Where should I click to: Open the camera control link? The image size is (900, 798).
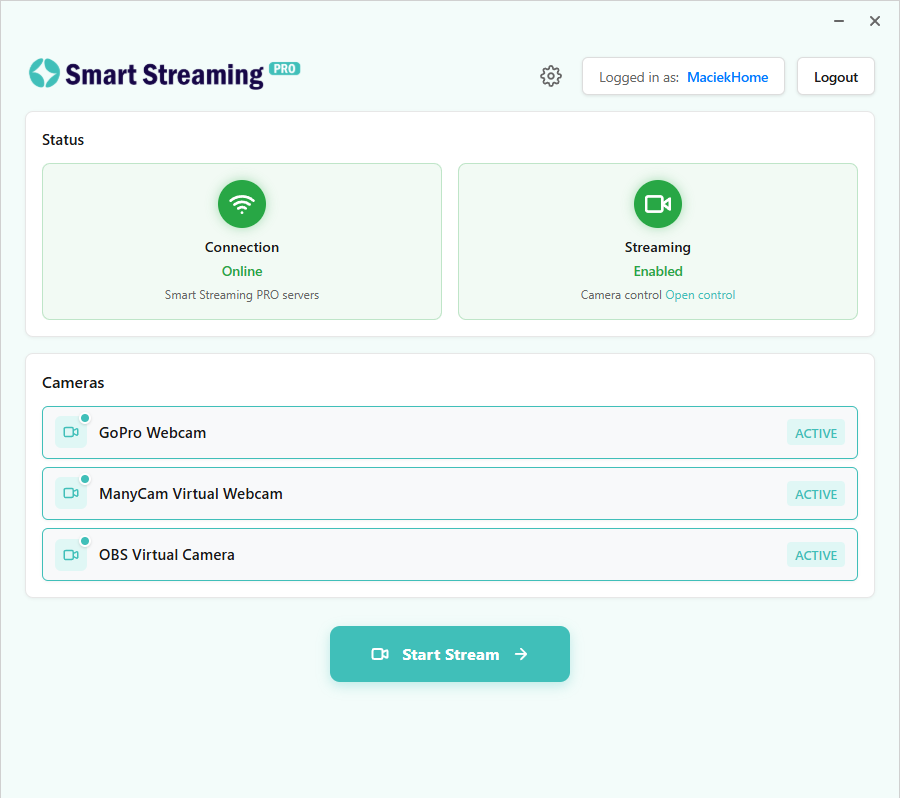coord(700,295)
